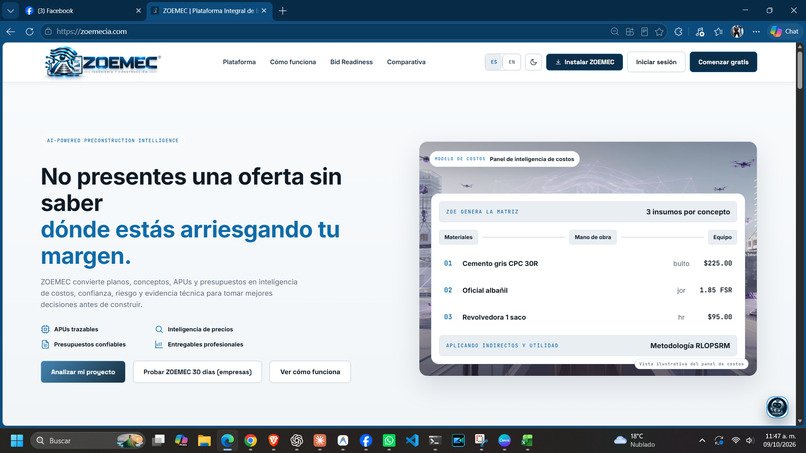The height and width of the screenshot is (453, 806).
Task: Click Iniciar sesión button
Action: coord(656,62)
